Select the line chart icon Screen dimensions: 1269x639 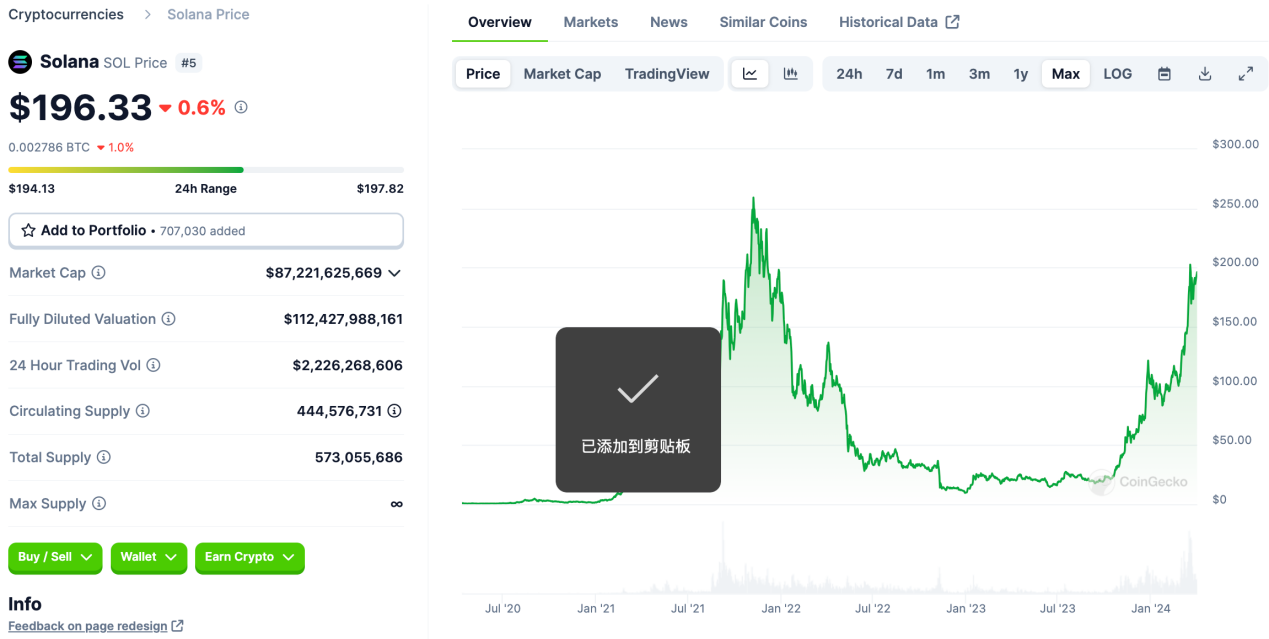click(x=749, y=73)
